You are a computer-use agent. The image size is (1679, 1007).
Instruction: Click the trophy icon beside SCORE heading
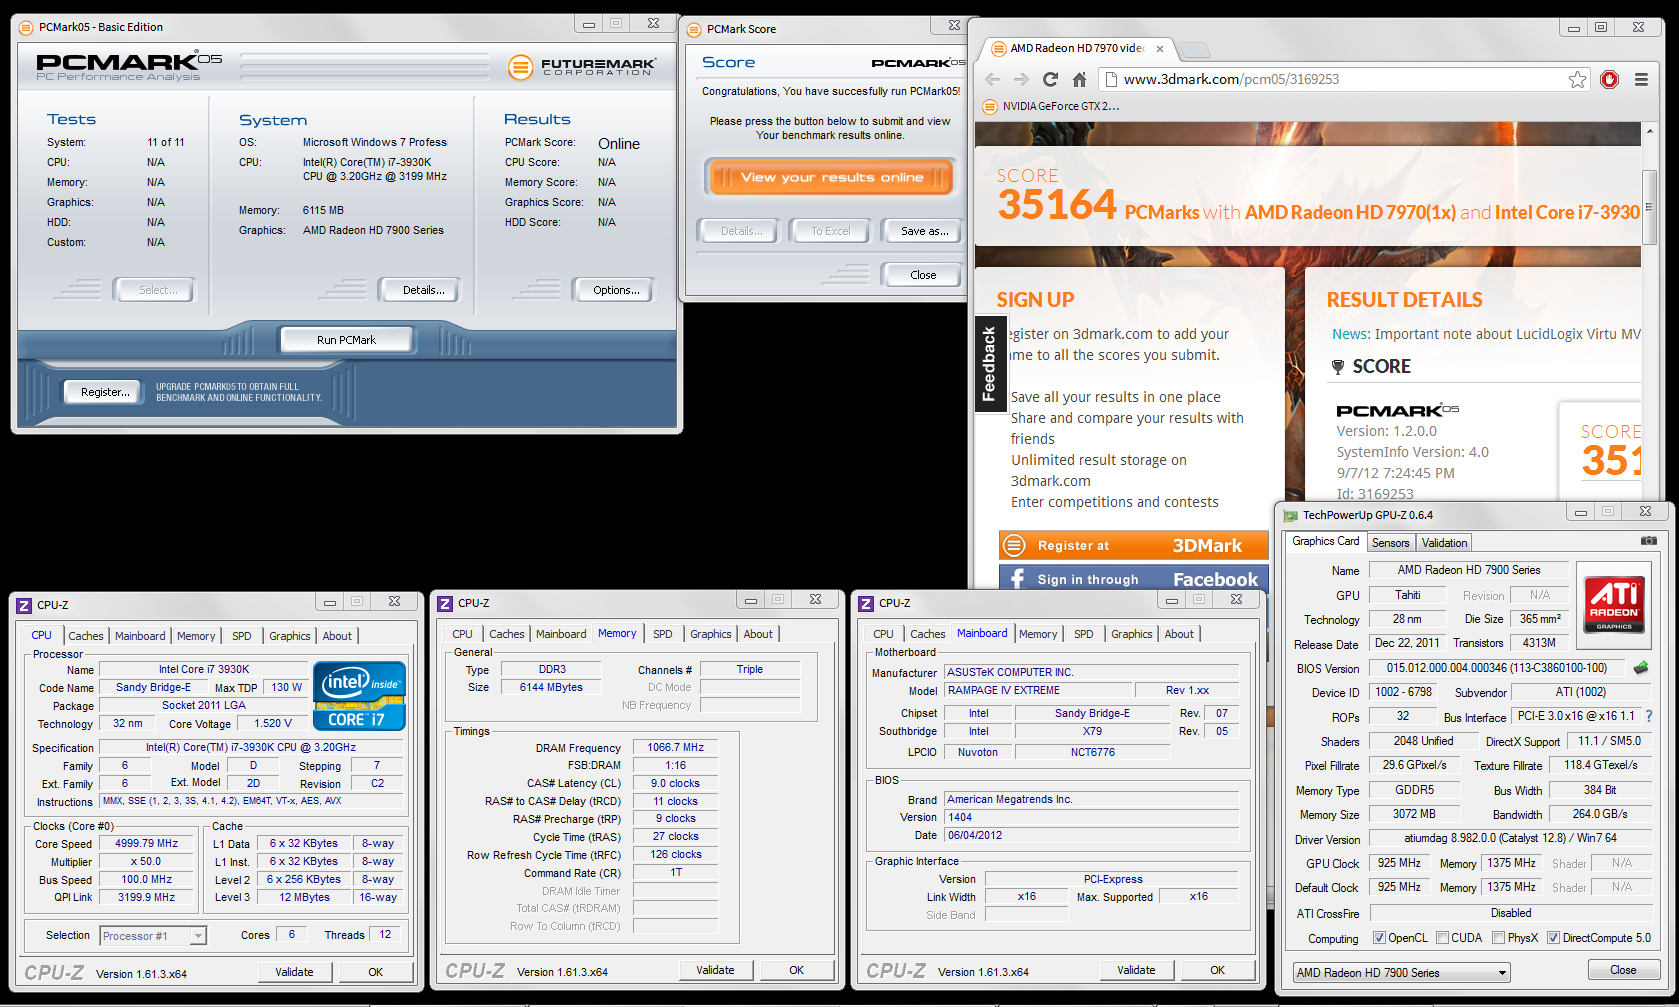tap(1338, 367)
